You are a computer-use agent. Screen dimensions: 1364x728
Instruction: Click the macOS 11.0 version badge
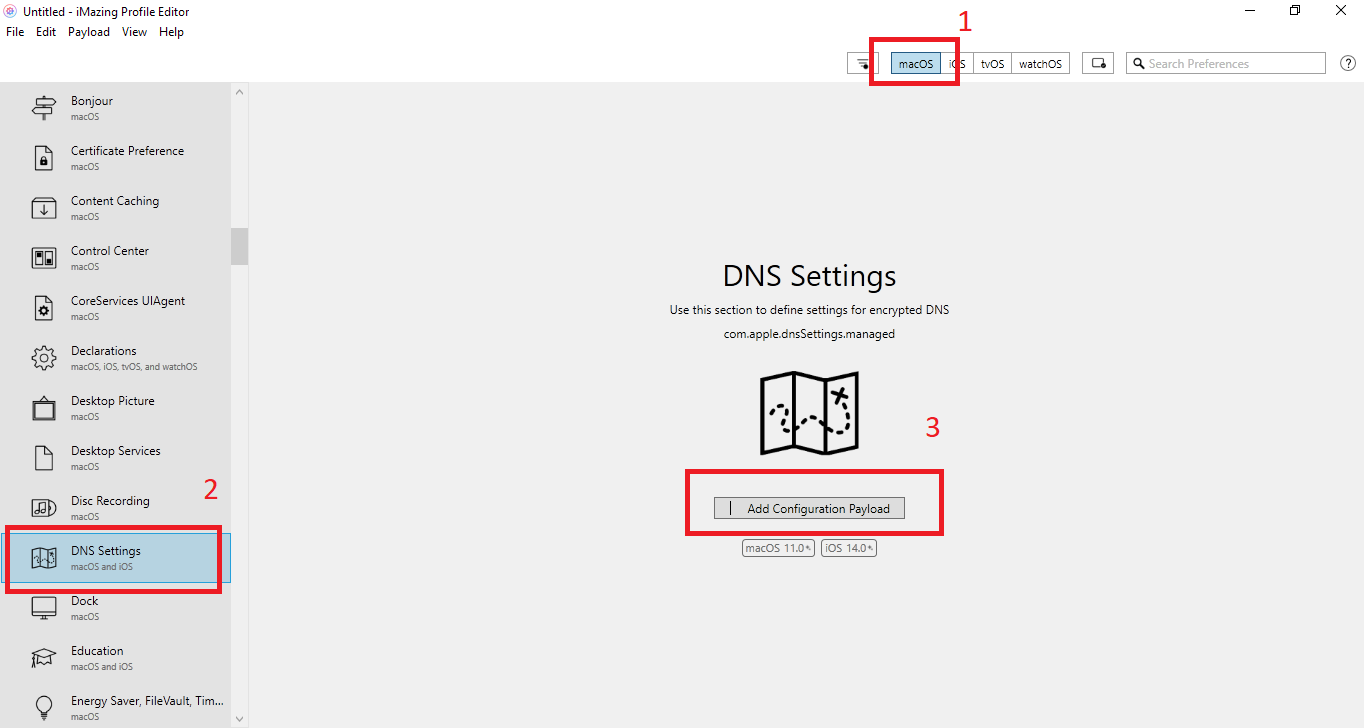pos(778,548)
